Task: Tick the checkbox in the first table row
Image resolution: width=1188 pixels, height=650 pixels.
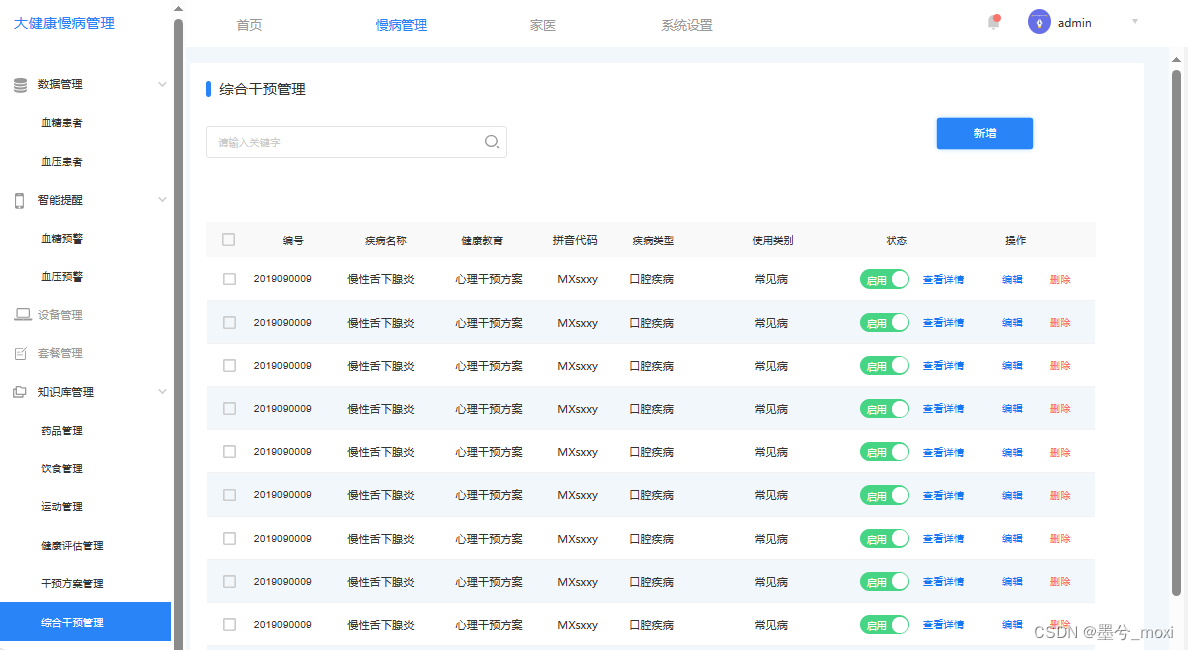Action: pos(230,279)
